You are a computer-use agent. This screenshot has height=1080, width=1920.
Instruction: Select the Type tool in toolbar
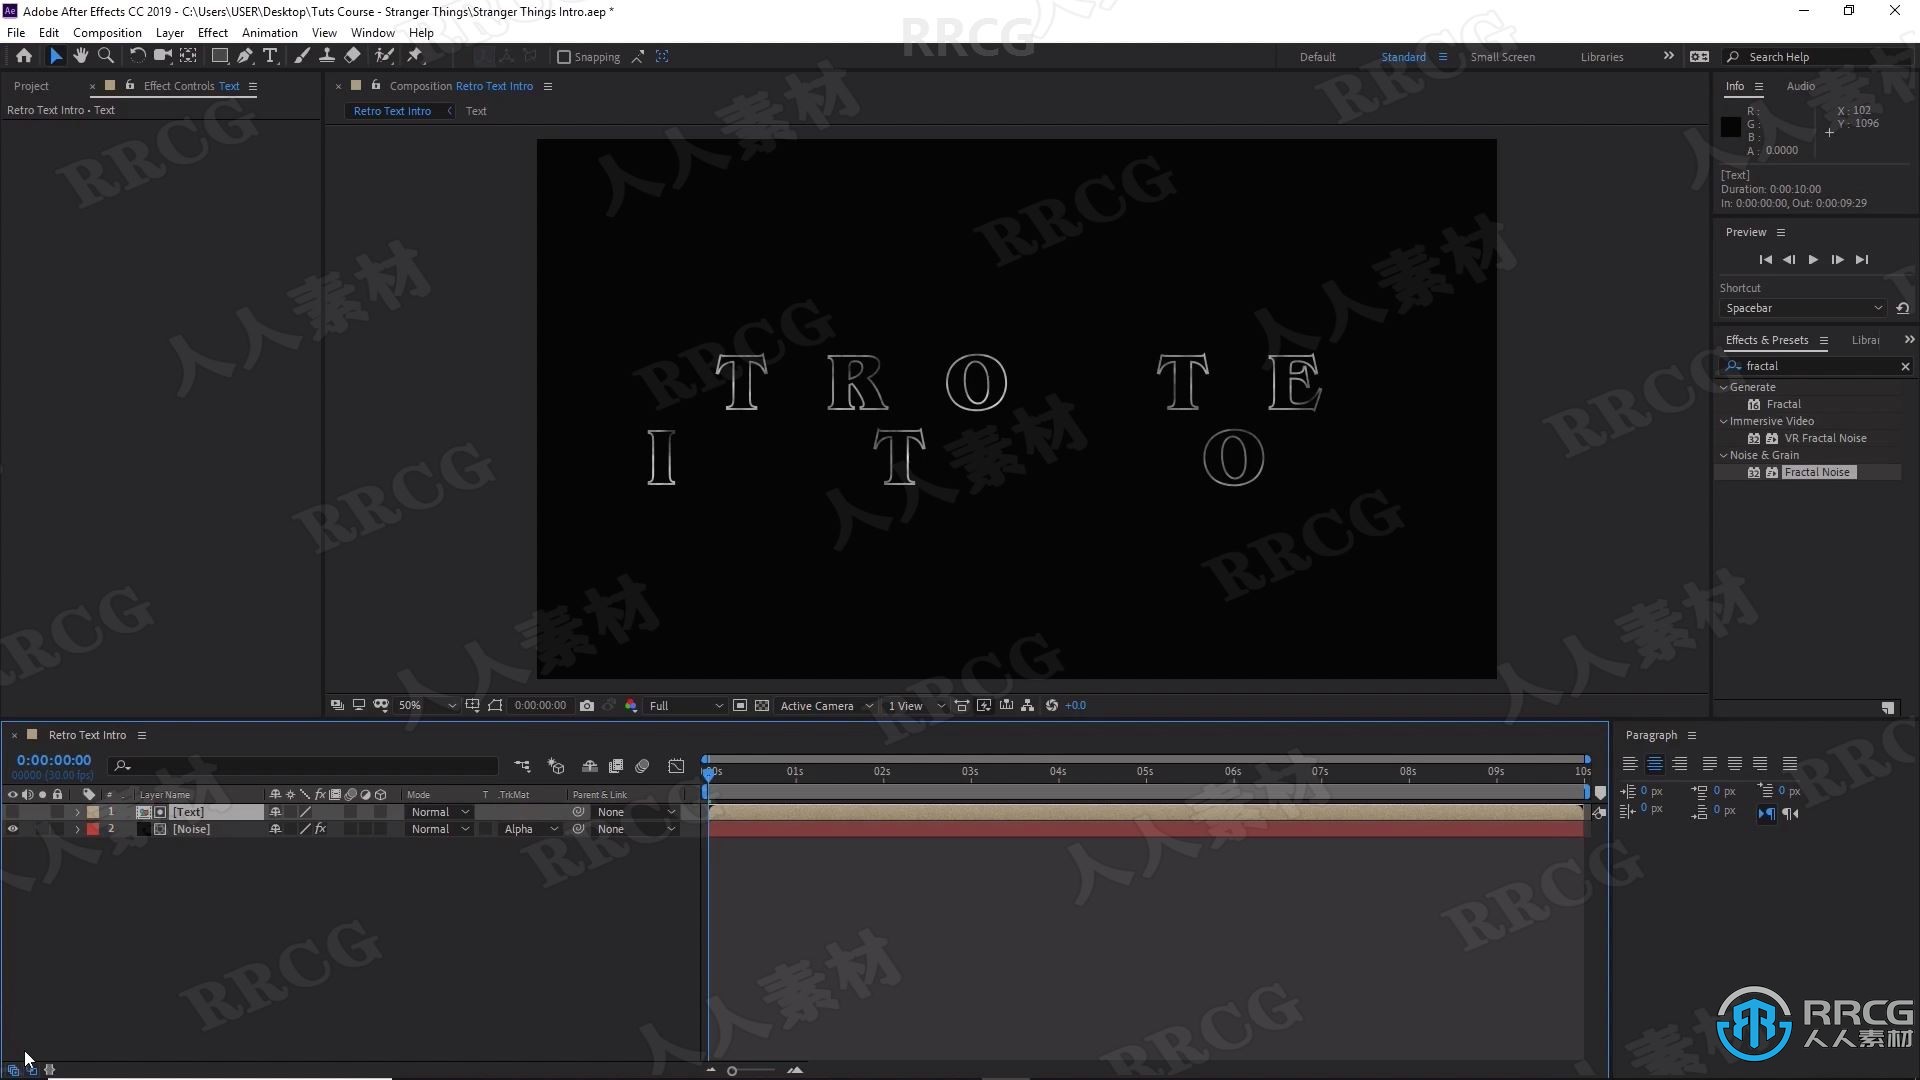coord(270,55)
